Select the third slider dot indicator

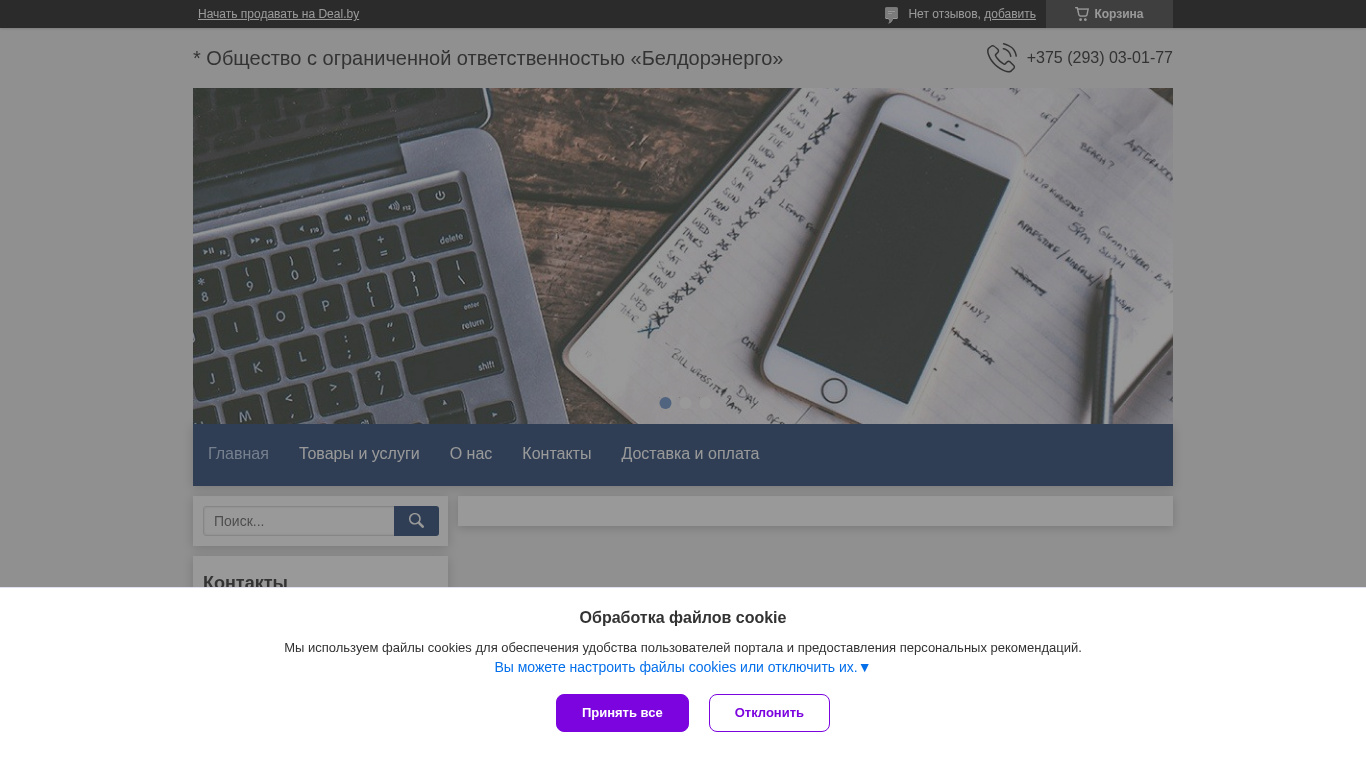click(705, 403)
